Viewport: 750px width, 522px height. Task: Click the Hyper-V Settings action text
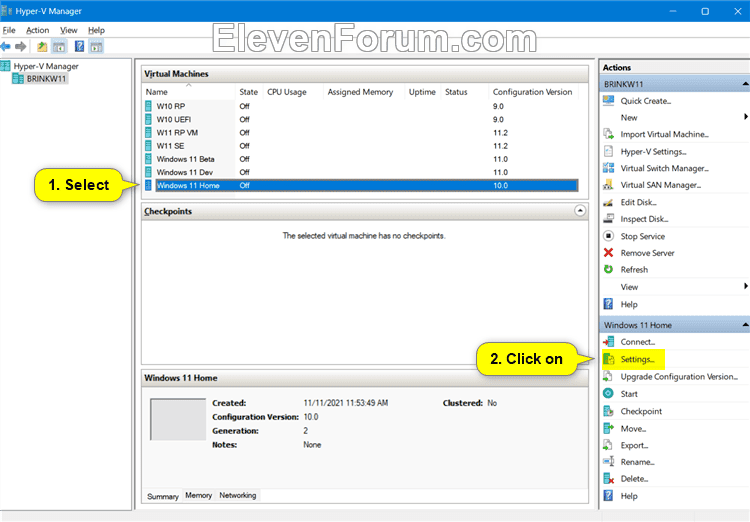click(x=653, y=152)
